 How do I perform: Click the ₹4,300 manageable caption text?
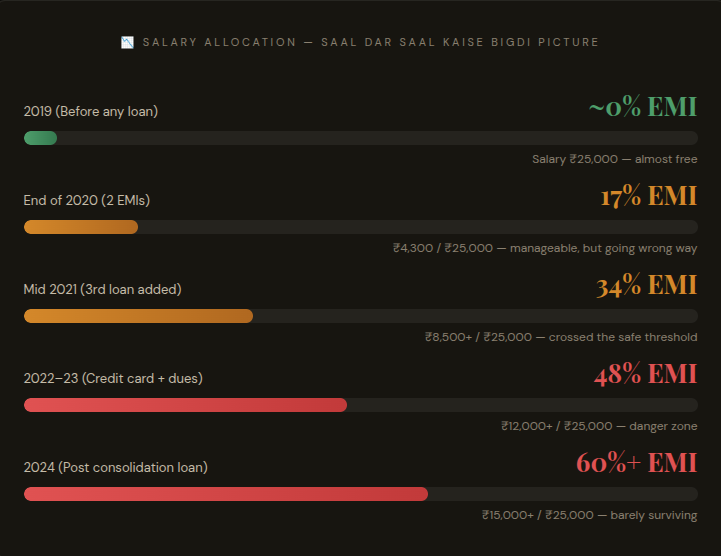pyautogui.click(x=545, y=248)
